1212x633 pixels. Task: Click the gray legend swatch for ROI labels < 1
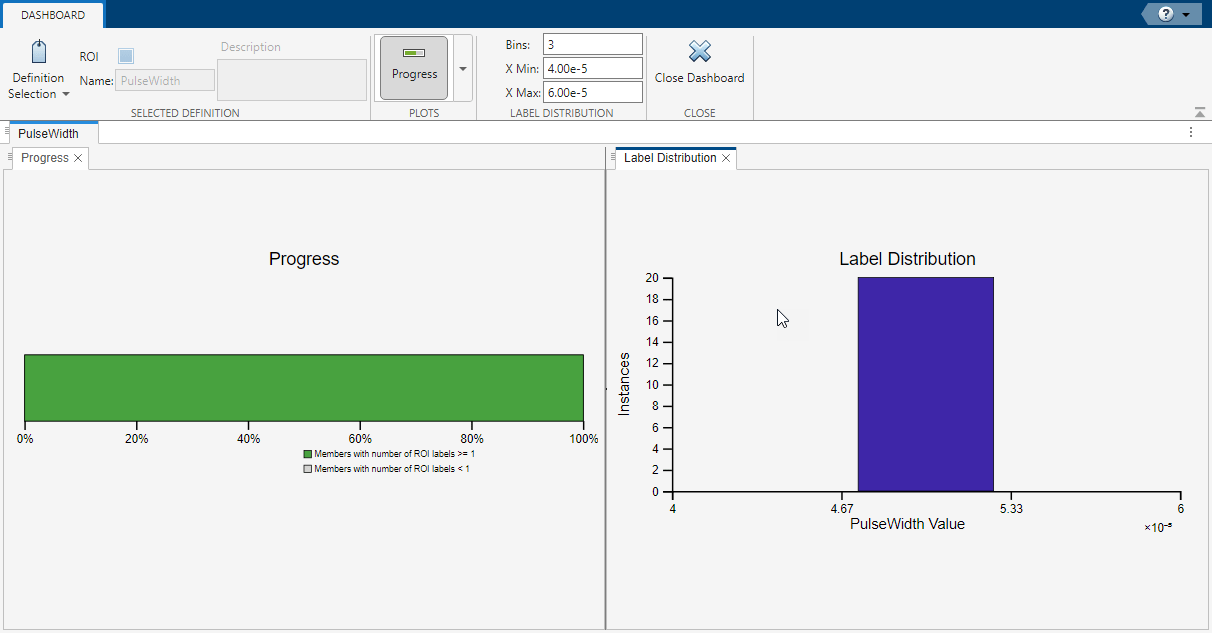(307, 468)
